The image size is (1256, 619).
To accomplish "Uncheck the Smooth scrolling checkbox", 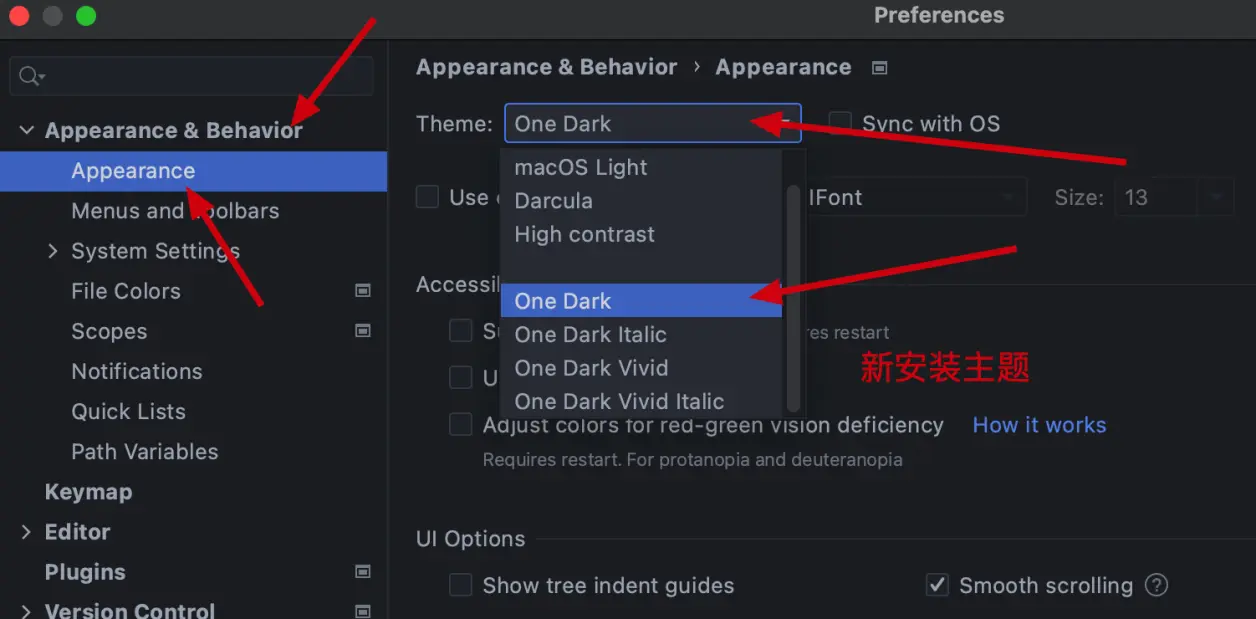I will pyautogui.click(x=937, y=585).
